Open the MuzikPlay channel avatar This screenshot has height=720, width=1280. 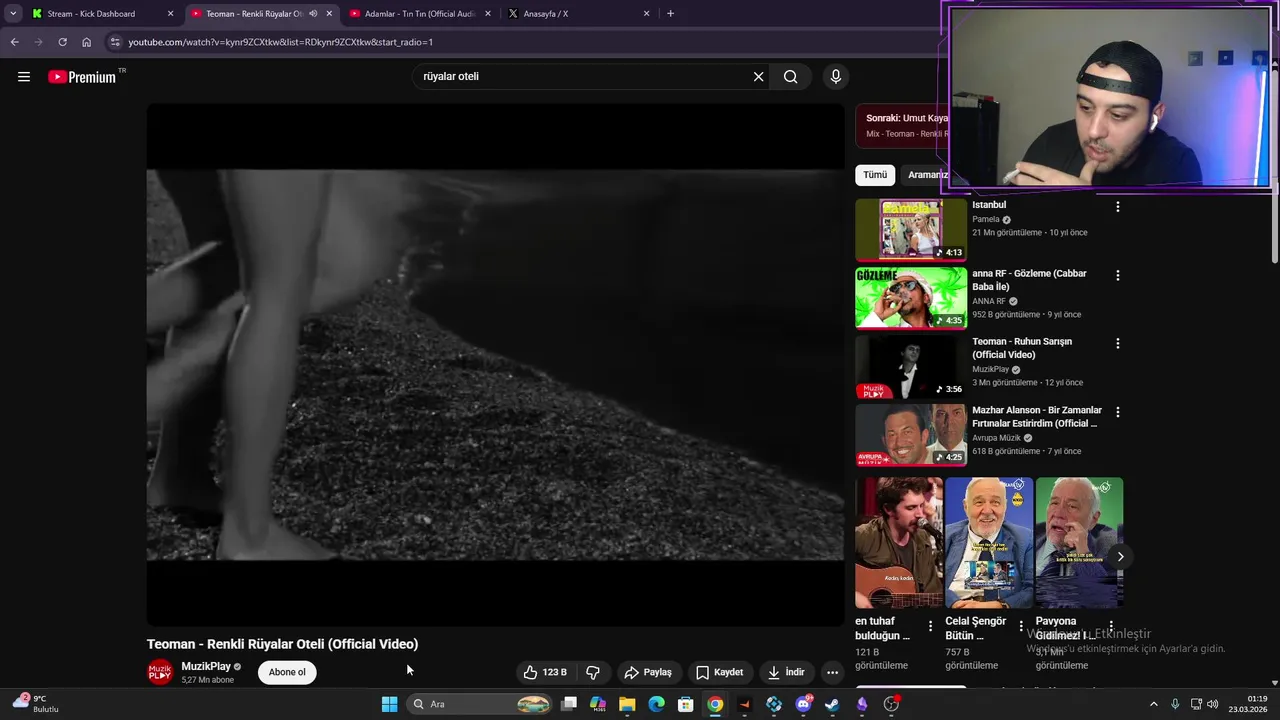click(160, 672)
